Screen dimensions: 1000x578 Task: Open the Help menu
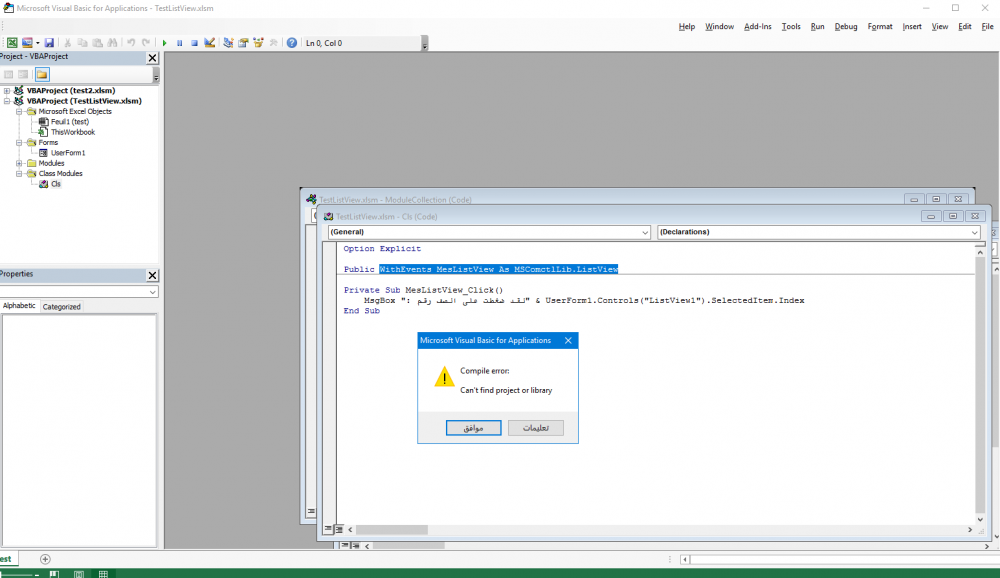687,26
